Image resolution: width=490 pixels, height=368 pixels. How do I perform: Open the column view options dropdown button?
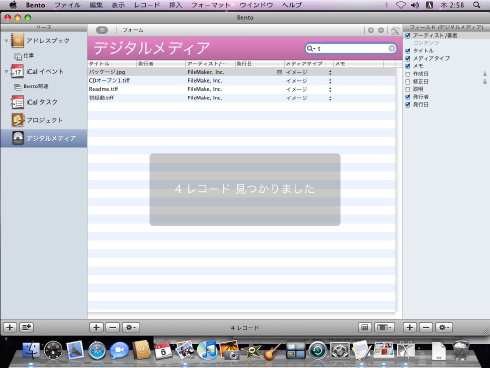pos(384,327)
